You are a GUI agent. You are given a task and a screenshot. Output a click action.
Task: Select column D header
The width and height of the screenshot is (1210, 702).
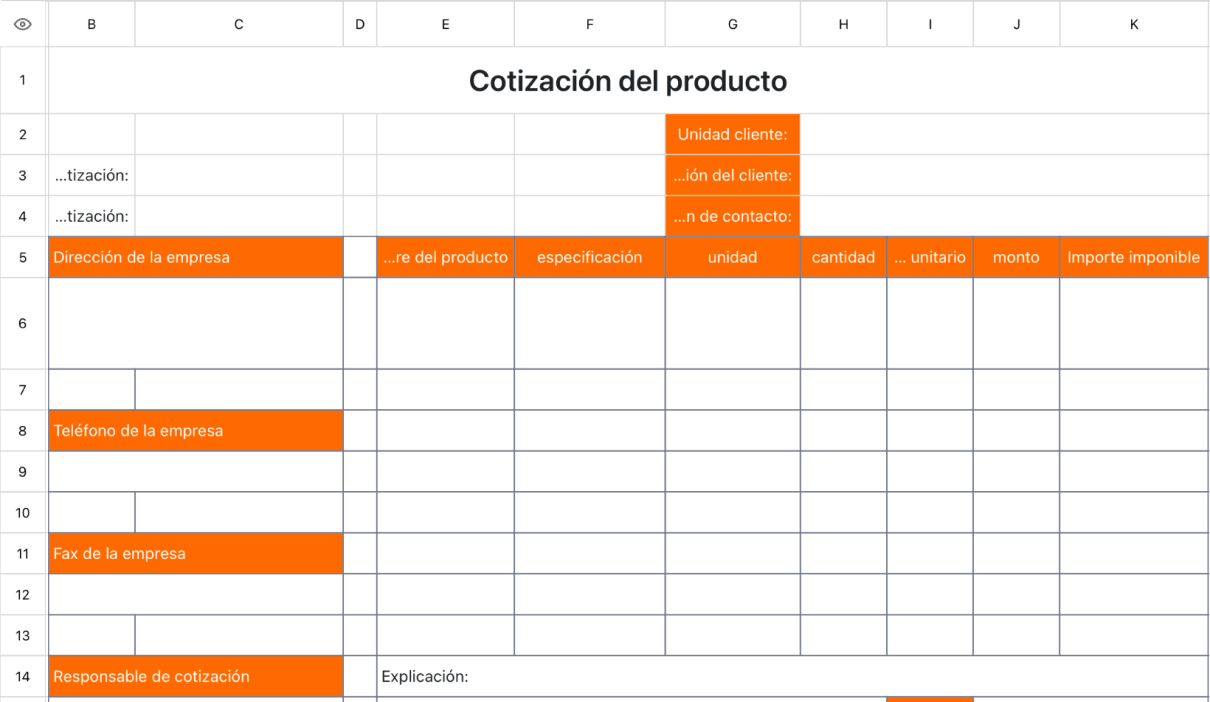[x=360, y=24]
